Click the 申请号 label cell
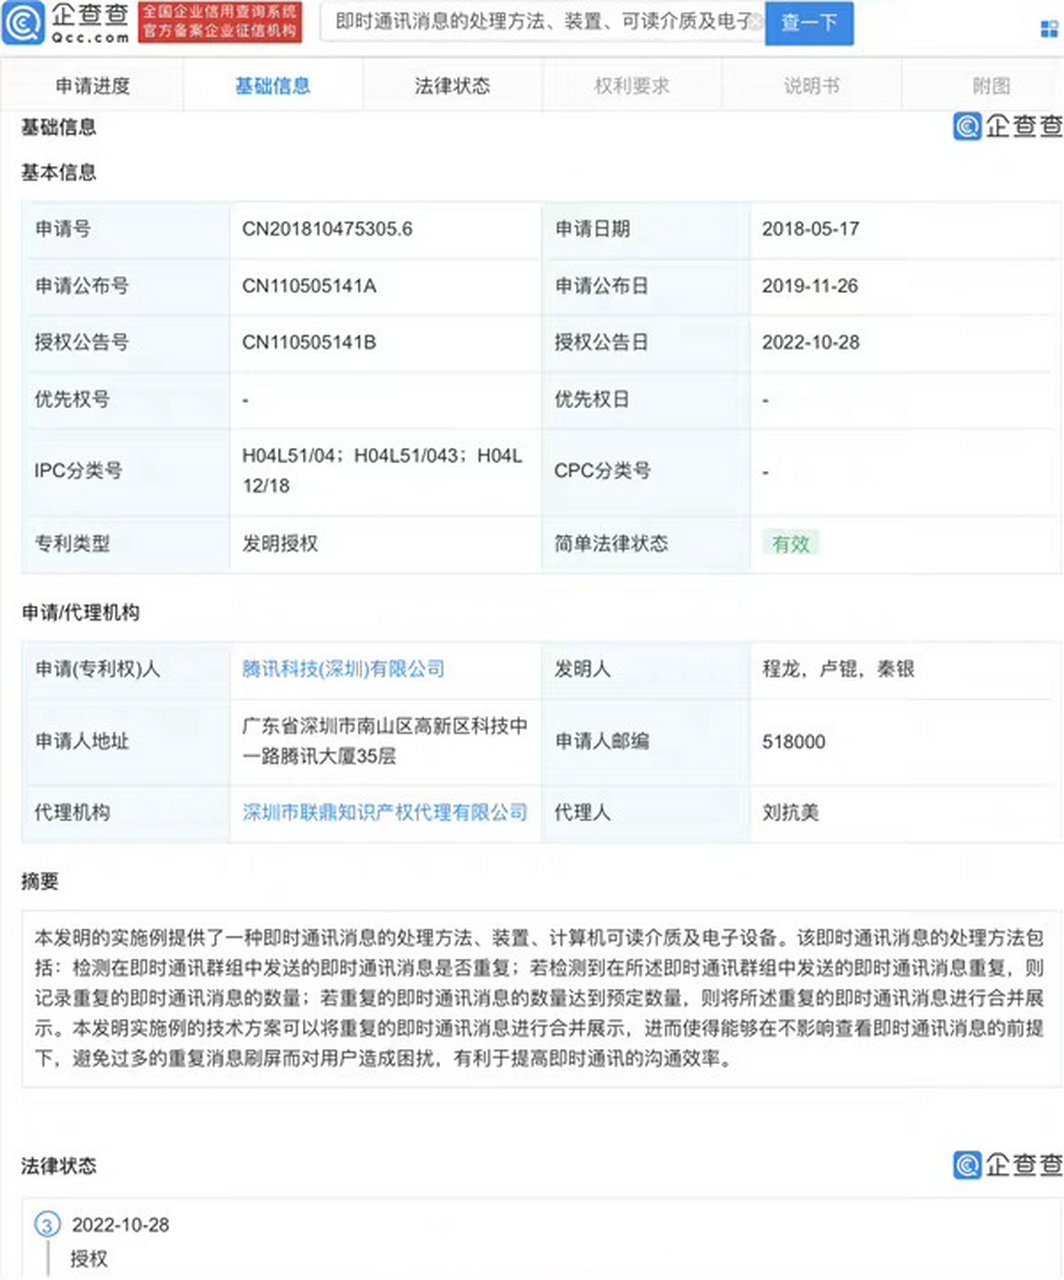This screenshot has width=1064, height=1280. click(126, 229)
